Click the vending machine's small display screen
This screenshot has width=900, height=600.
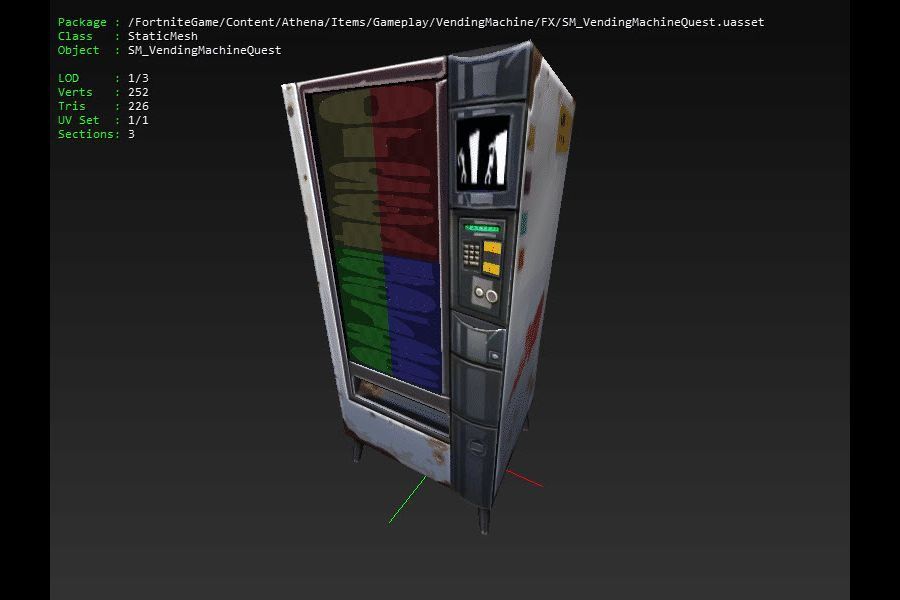[483, 153]
